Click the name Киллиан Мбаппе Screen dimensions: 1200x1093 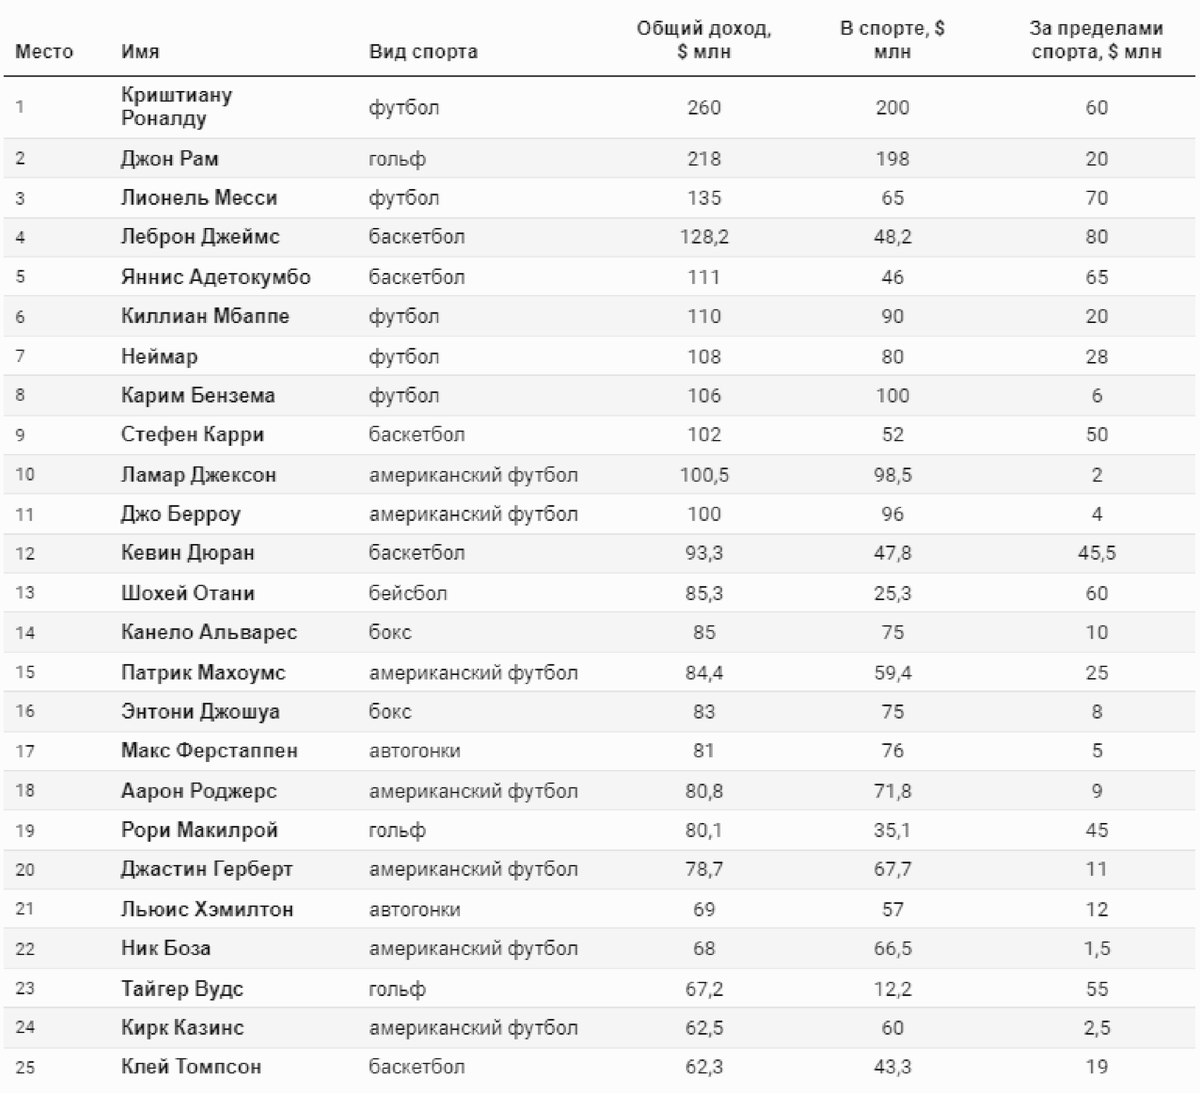click(x=205, y=316)
